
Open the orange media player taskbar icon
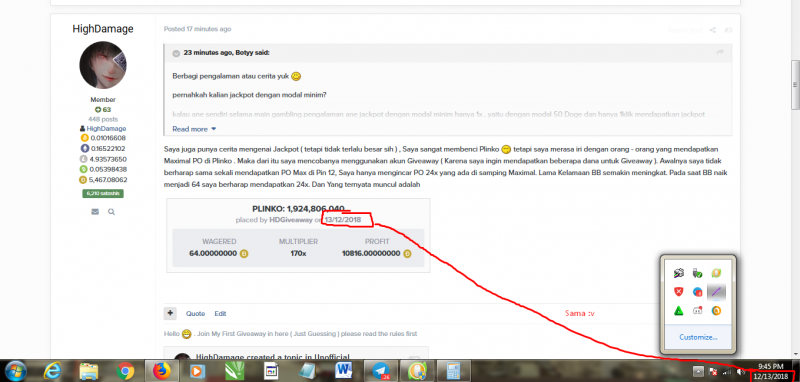point(197,371)
